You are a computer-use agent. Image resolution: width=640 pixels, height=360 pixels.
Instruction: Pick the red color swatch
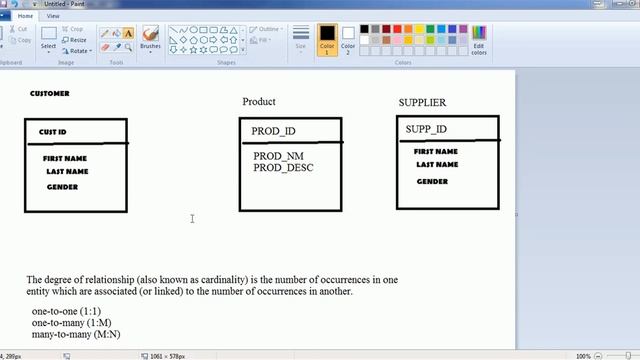[x=397, y=29]
